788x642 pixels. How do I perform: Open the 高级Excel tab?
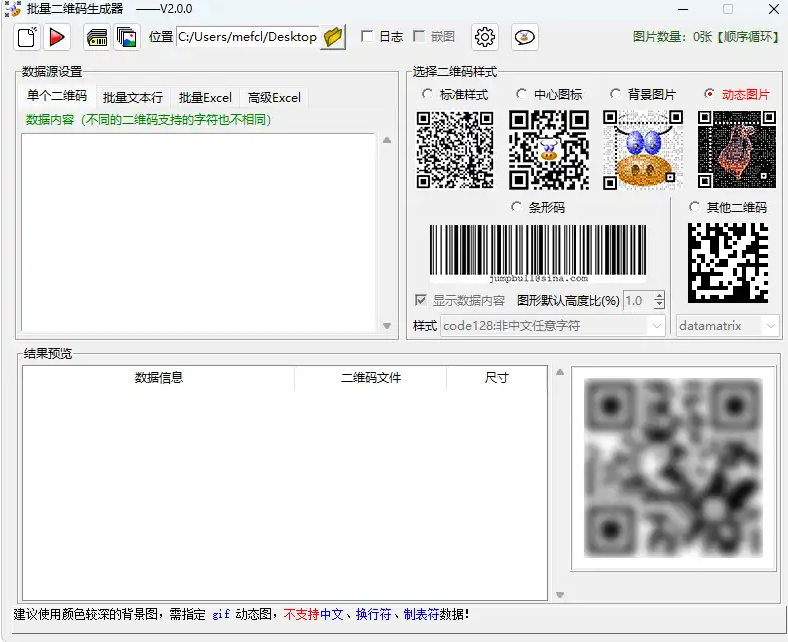[274, 98]
